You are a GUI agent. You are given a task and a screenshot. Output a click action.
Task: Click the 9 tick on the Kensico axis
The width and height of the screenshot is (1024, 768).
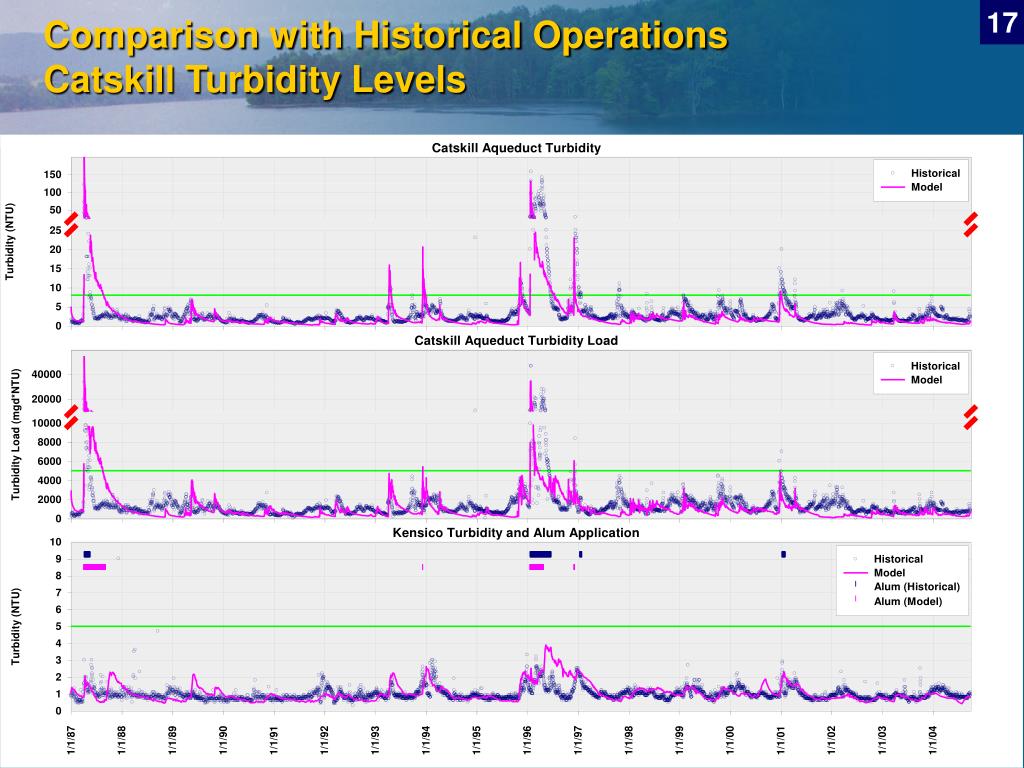tap(58, 559)
